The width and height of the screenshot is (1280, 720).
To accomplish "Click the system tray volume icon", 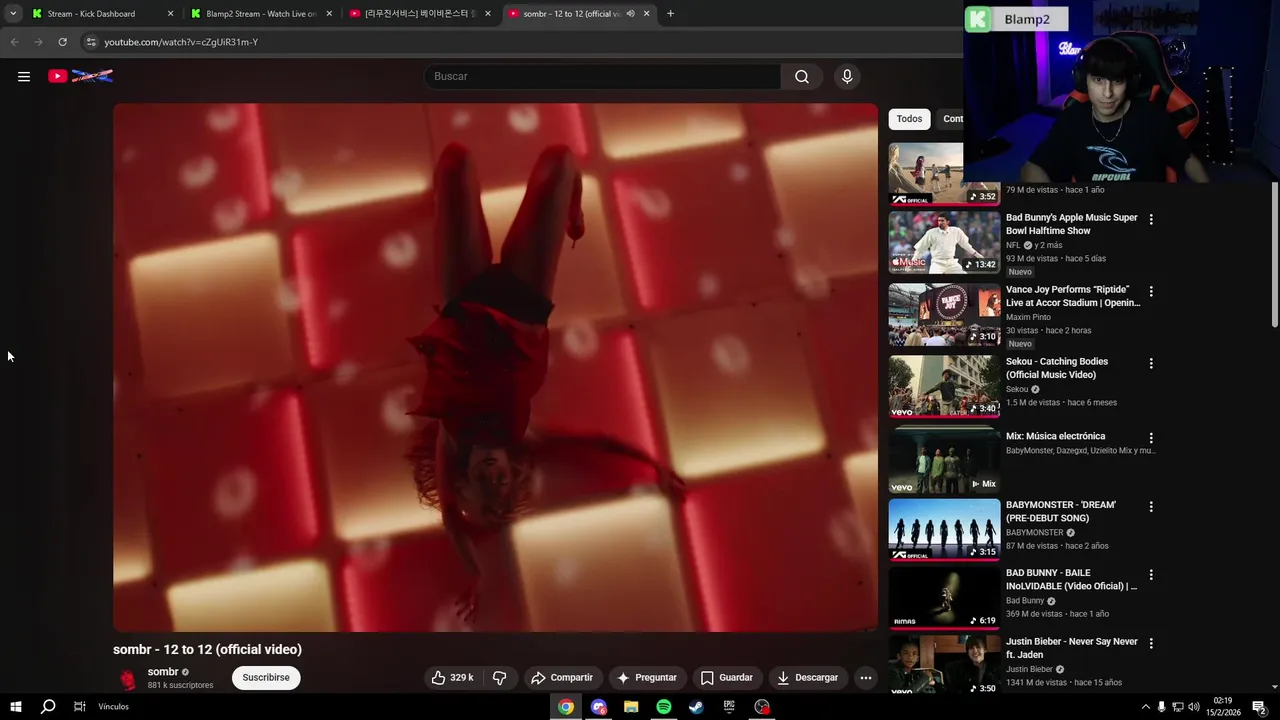I will (x=1193, y=707).
